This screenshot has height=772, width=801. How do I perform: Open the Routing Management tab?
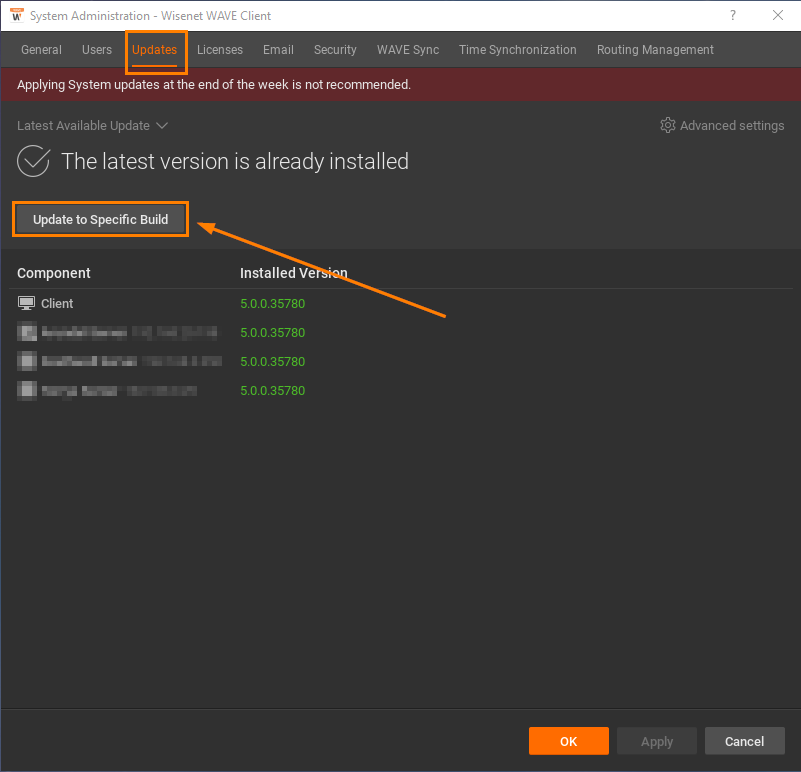pyautogui.click(x=655, y=50)
